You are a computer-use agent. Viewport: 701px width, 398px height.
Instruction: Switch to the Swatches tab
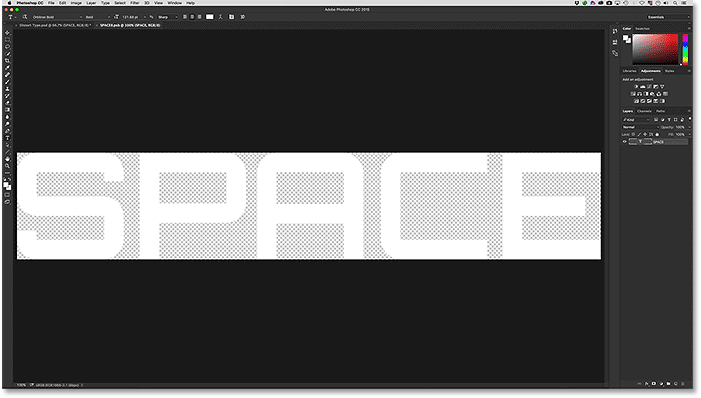click(x=642, y=29)
